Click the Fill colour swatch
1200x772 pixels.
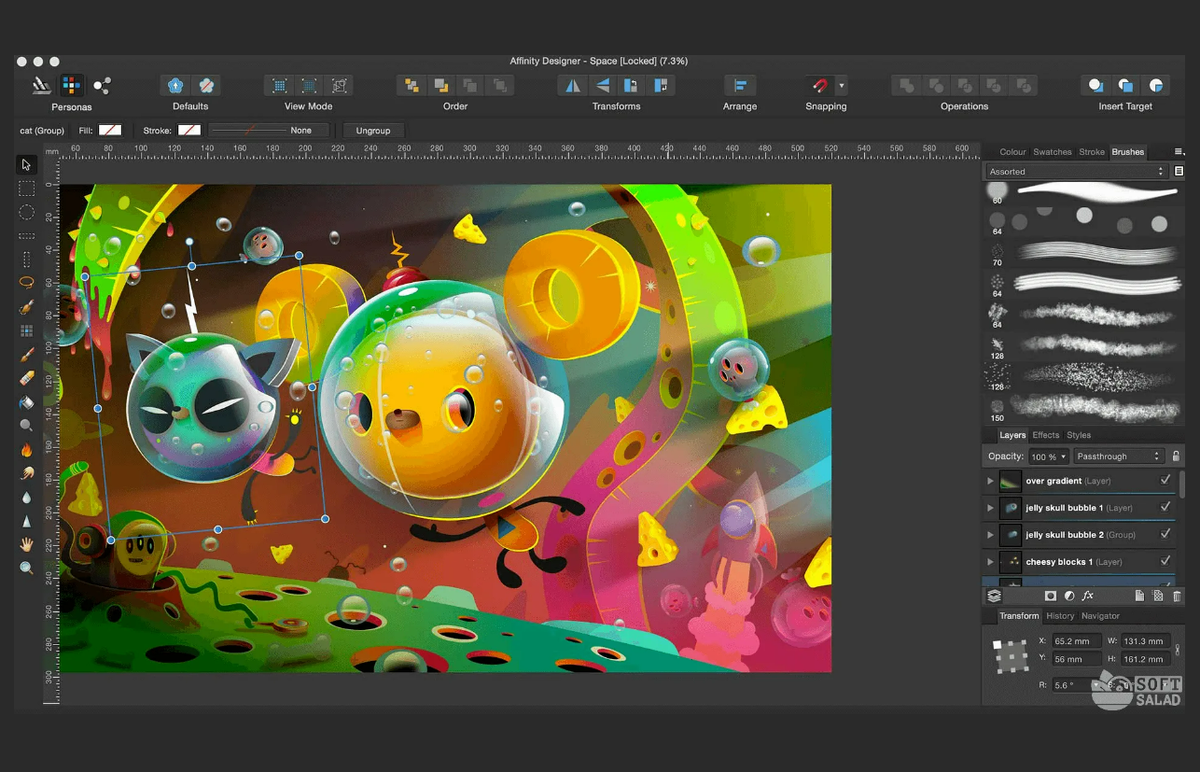point(110,130)
